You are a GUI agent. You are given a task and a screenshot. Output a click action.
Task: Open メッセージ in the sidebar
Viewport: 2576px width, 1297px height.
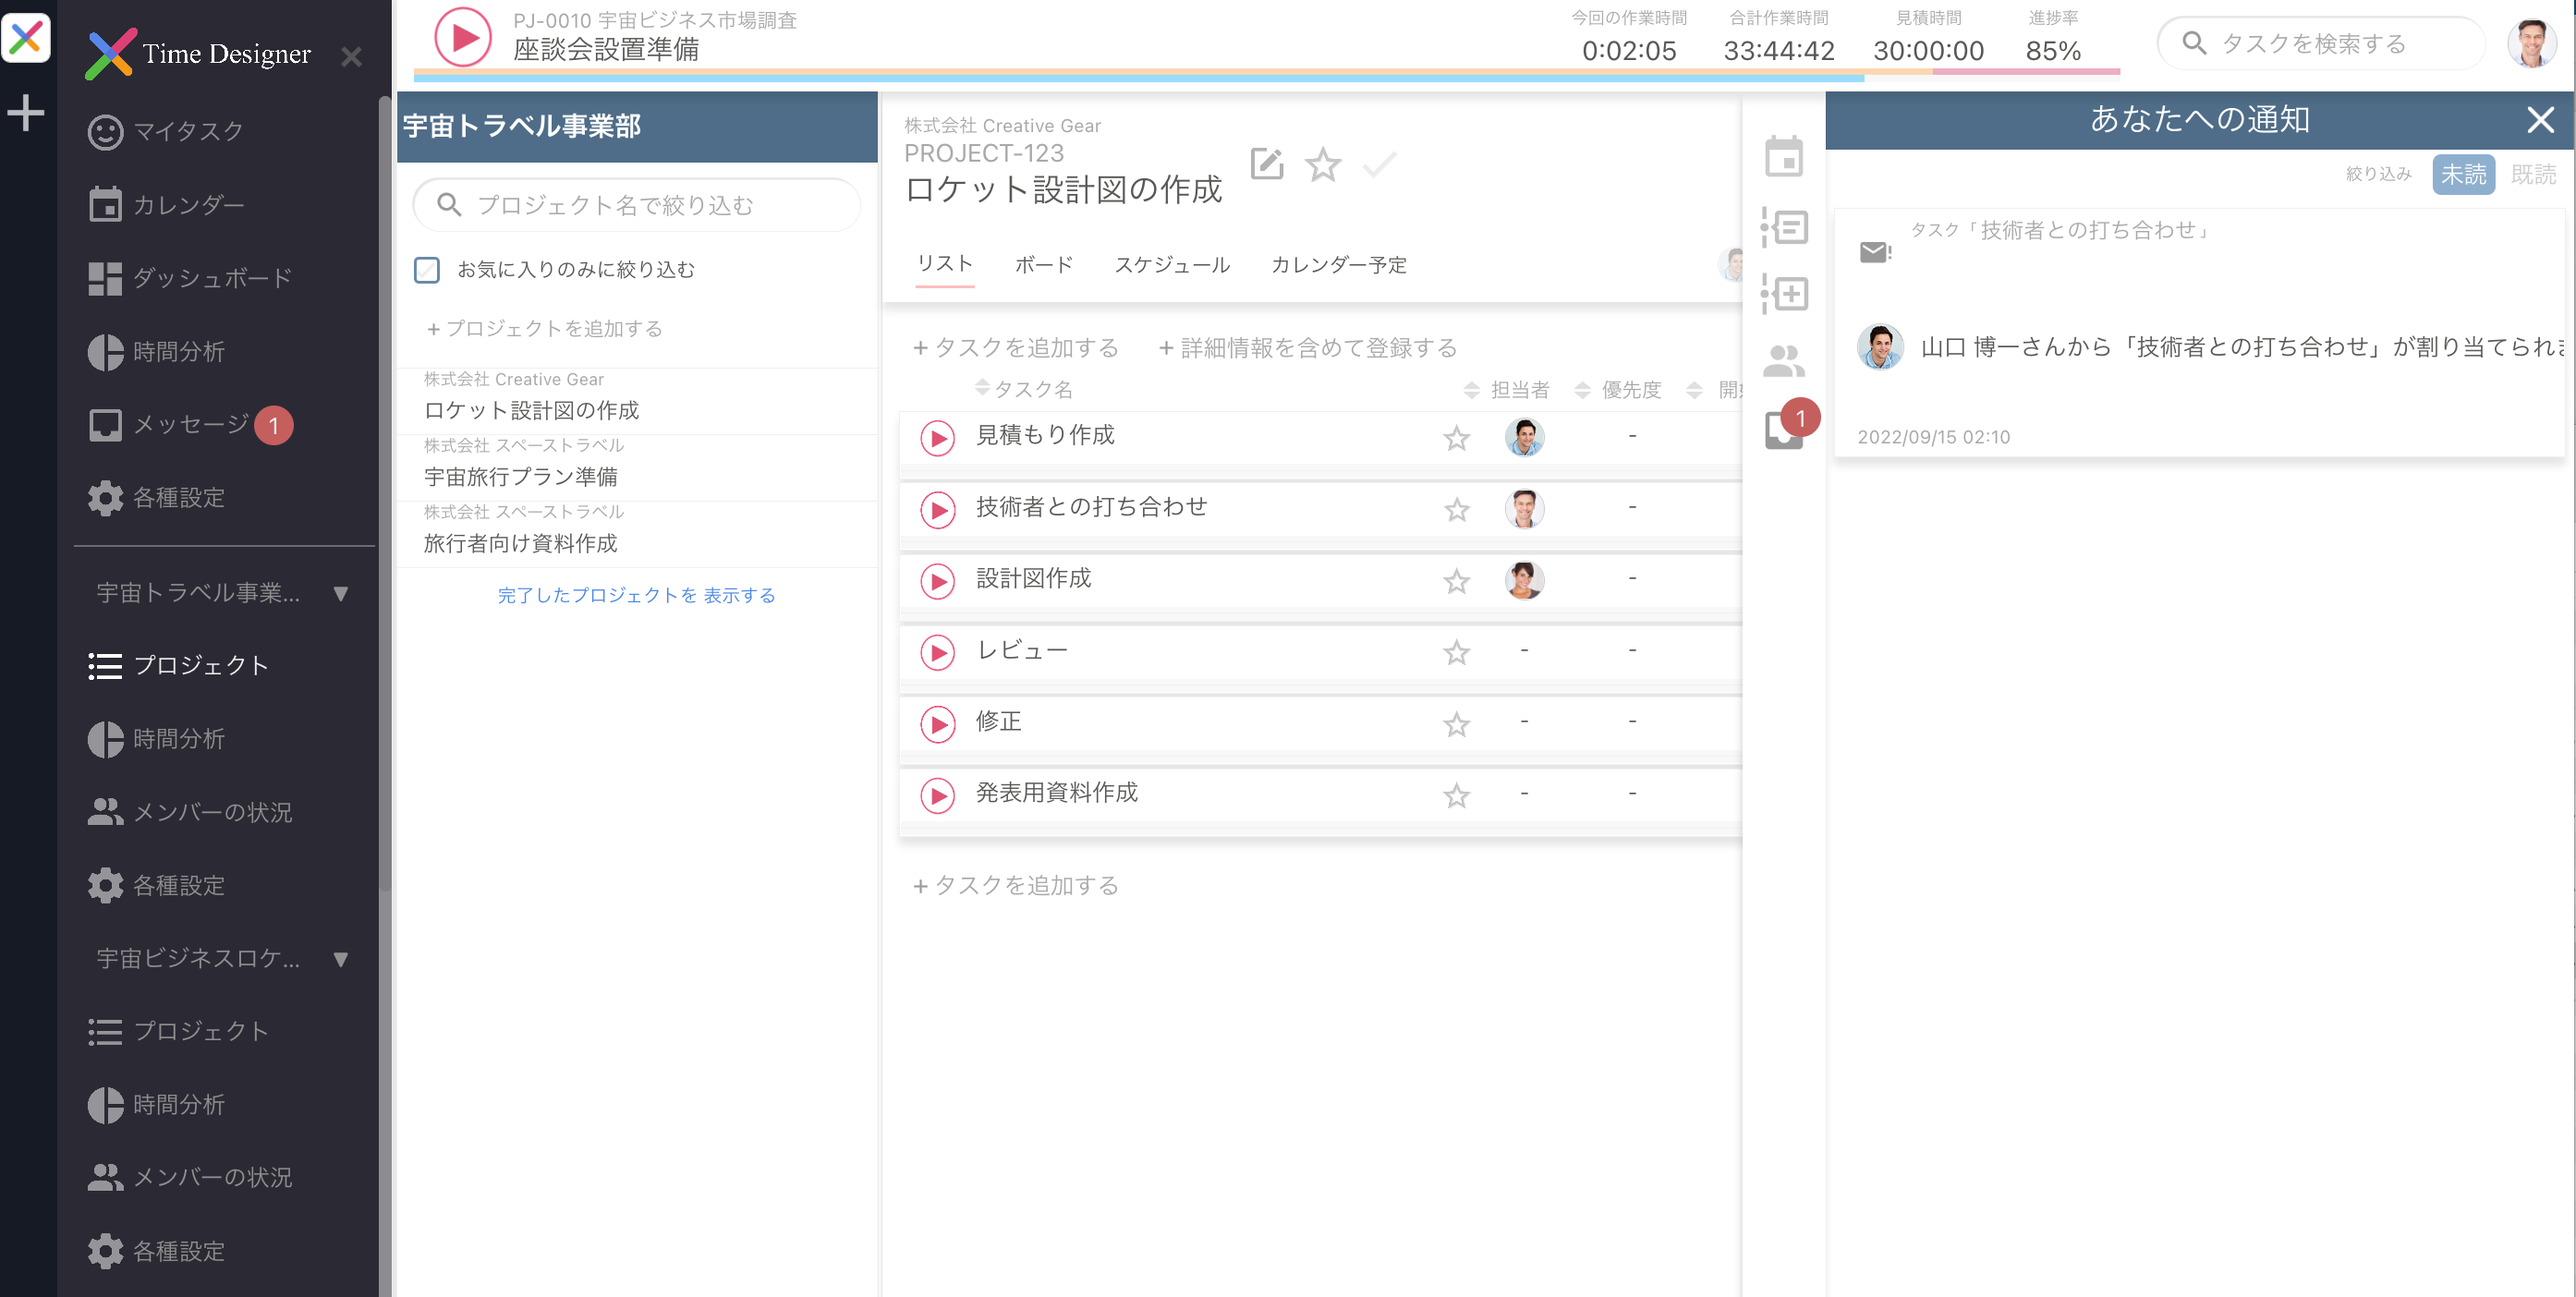[190, 425]
